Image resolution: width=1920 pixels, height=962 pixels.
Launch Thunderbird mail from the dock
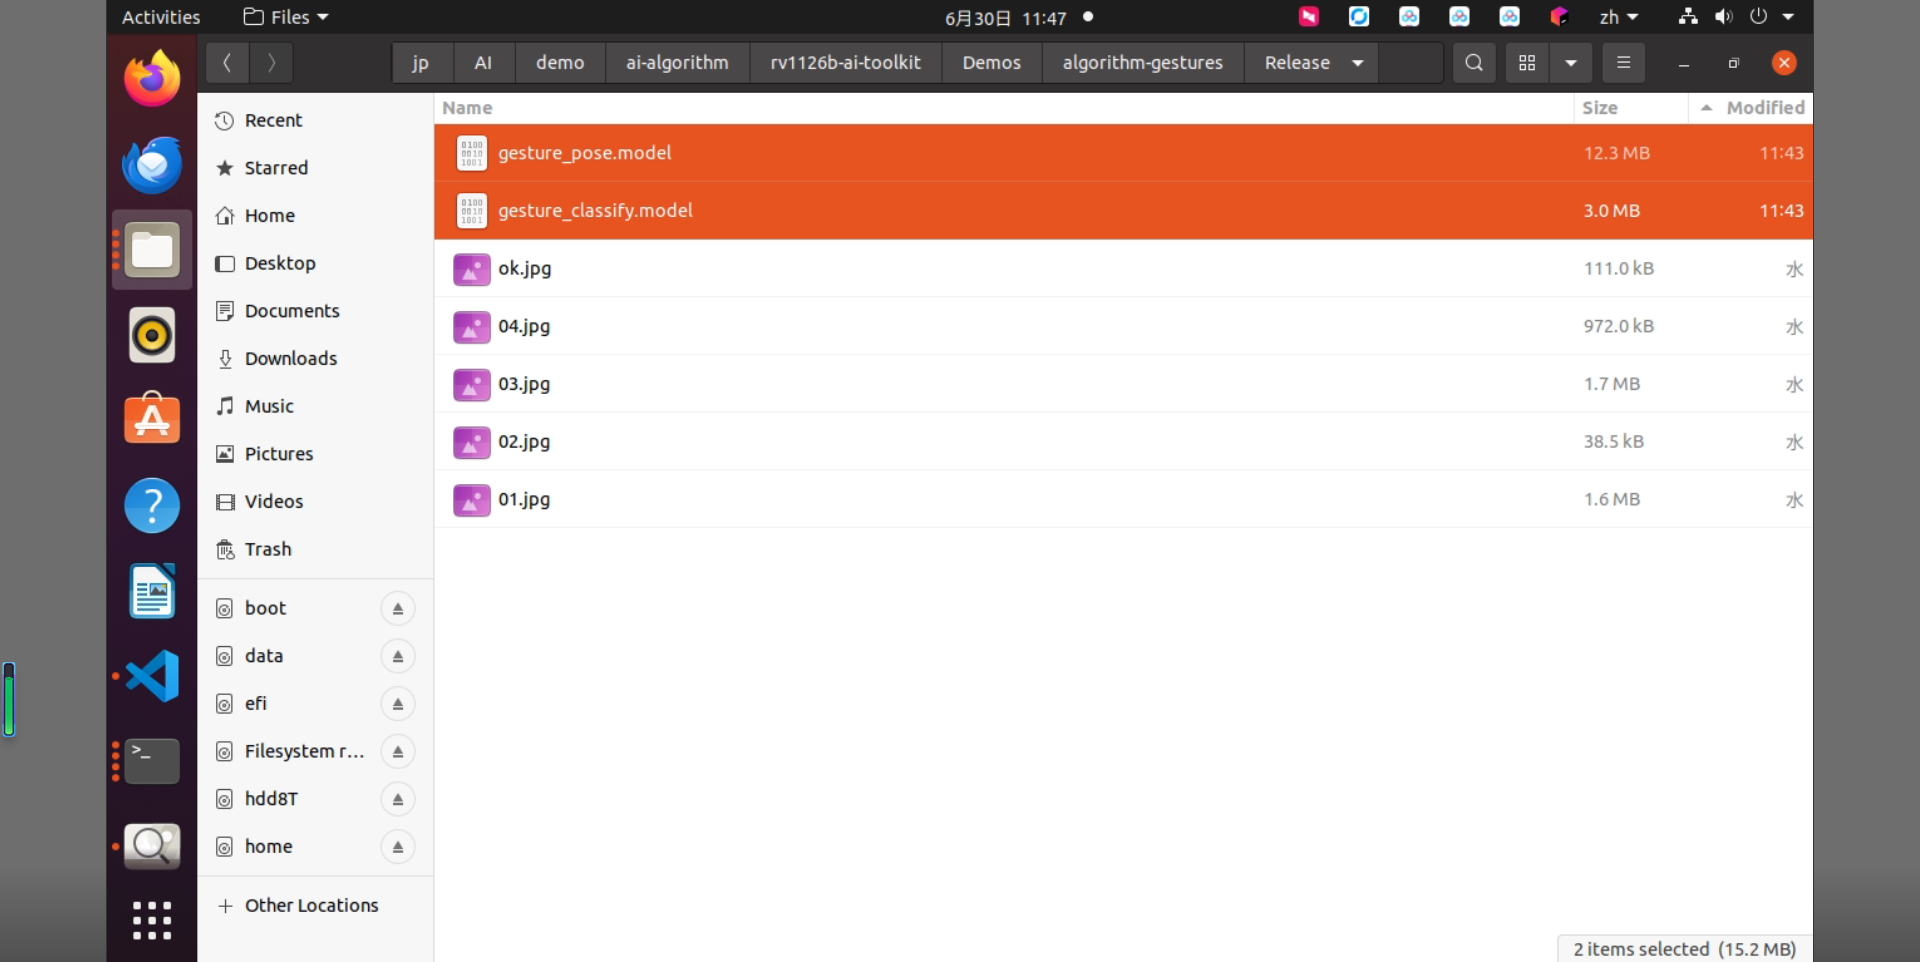pyautogui.click(x=152, y=165)
